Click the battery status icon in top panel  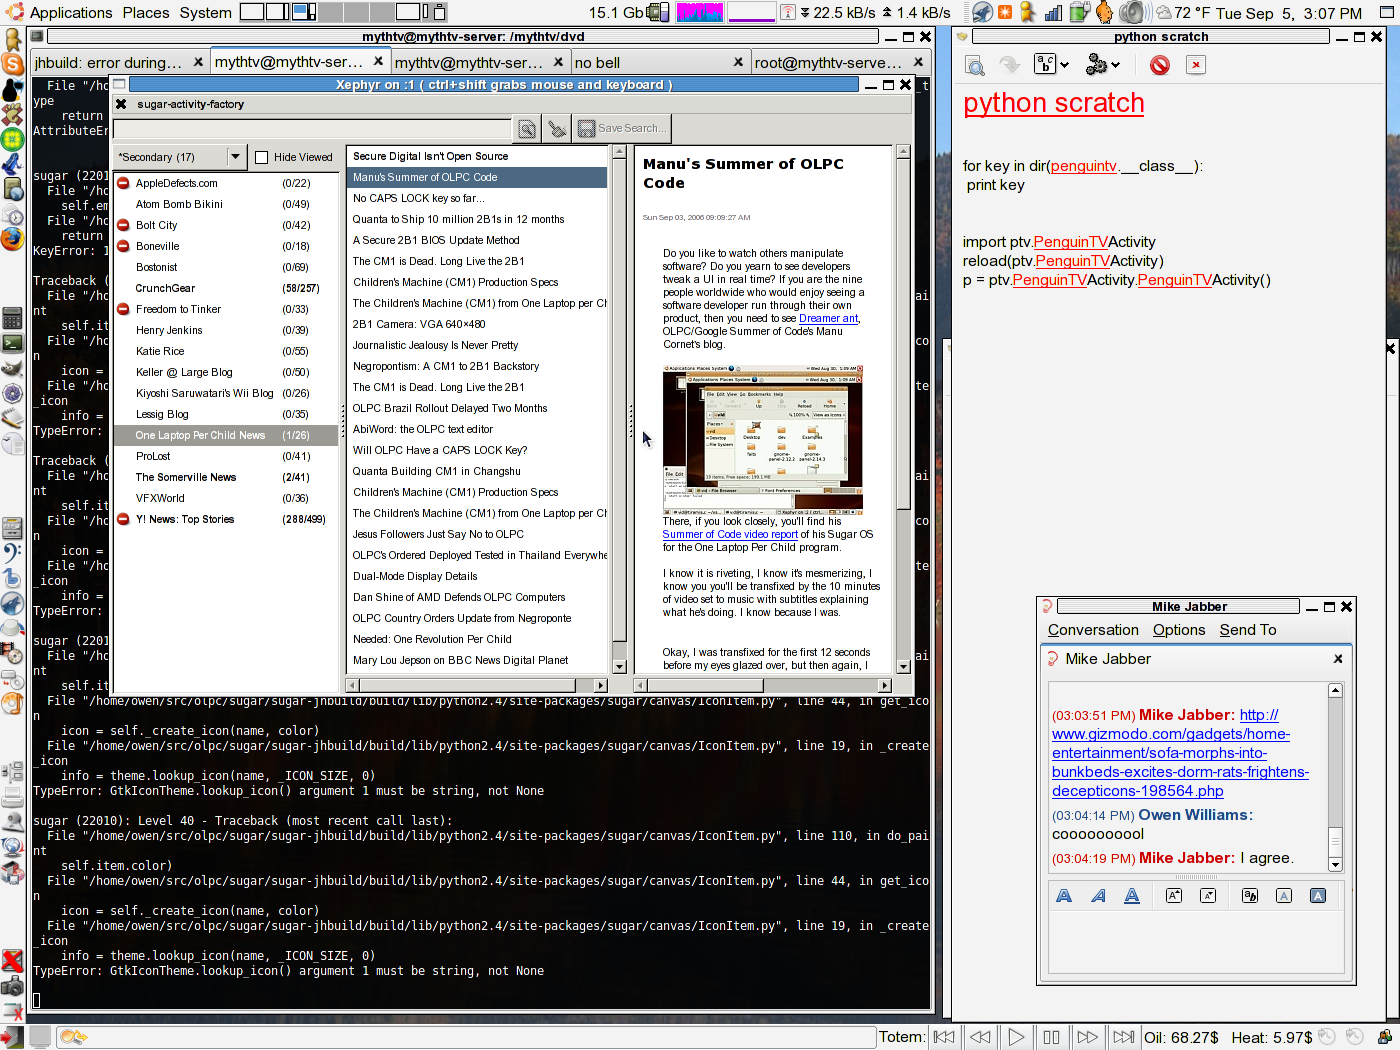point(1080,12)
